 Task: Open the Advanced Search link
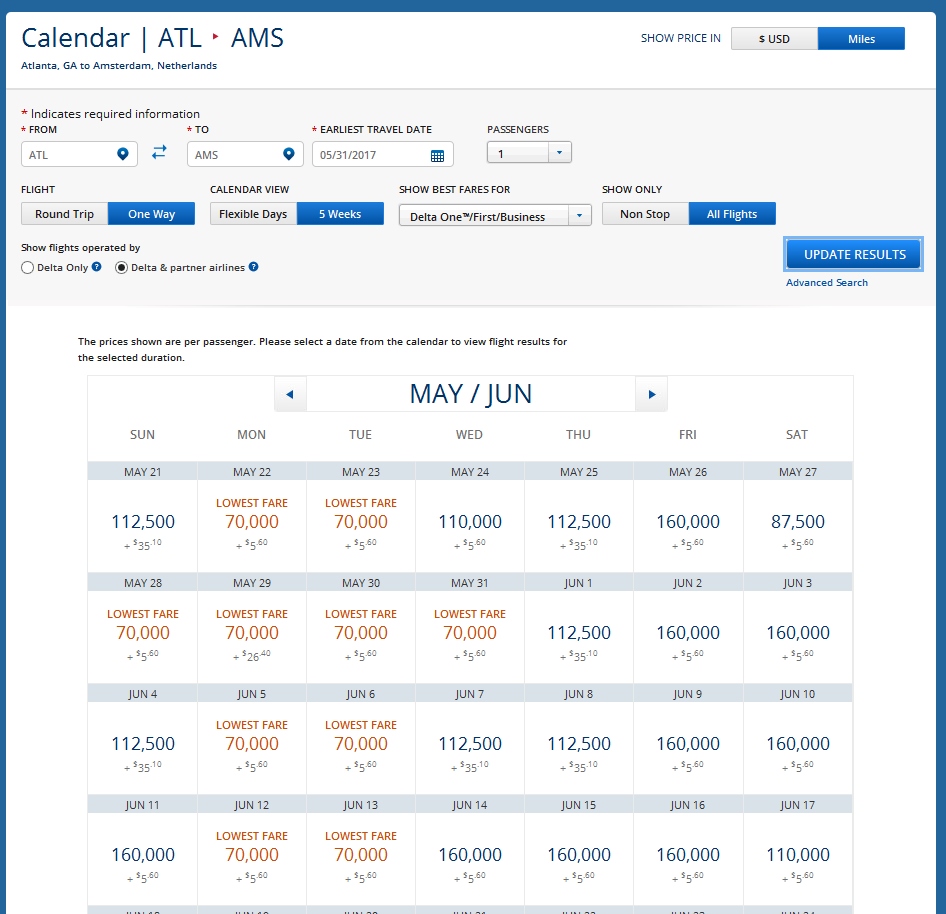click(x=827, y=282)
